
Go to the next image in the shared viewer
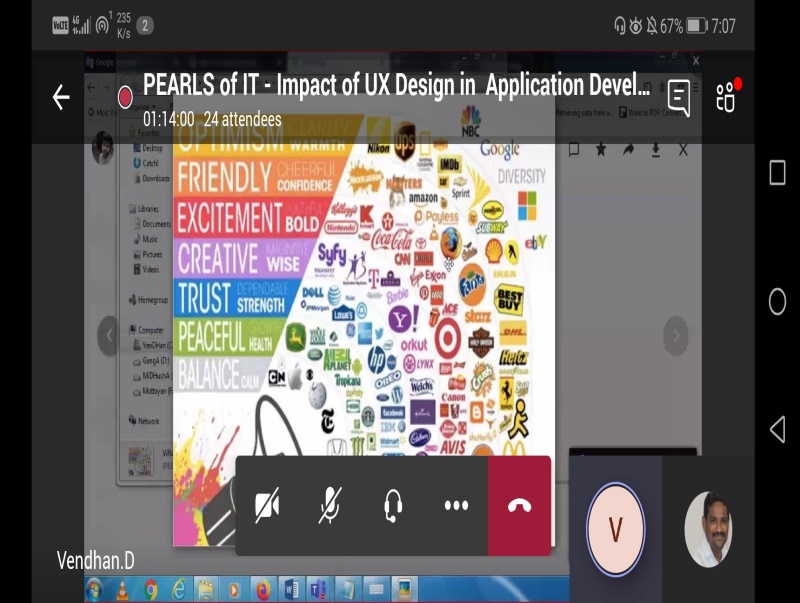[676, 336]
